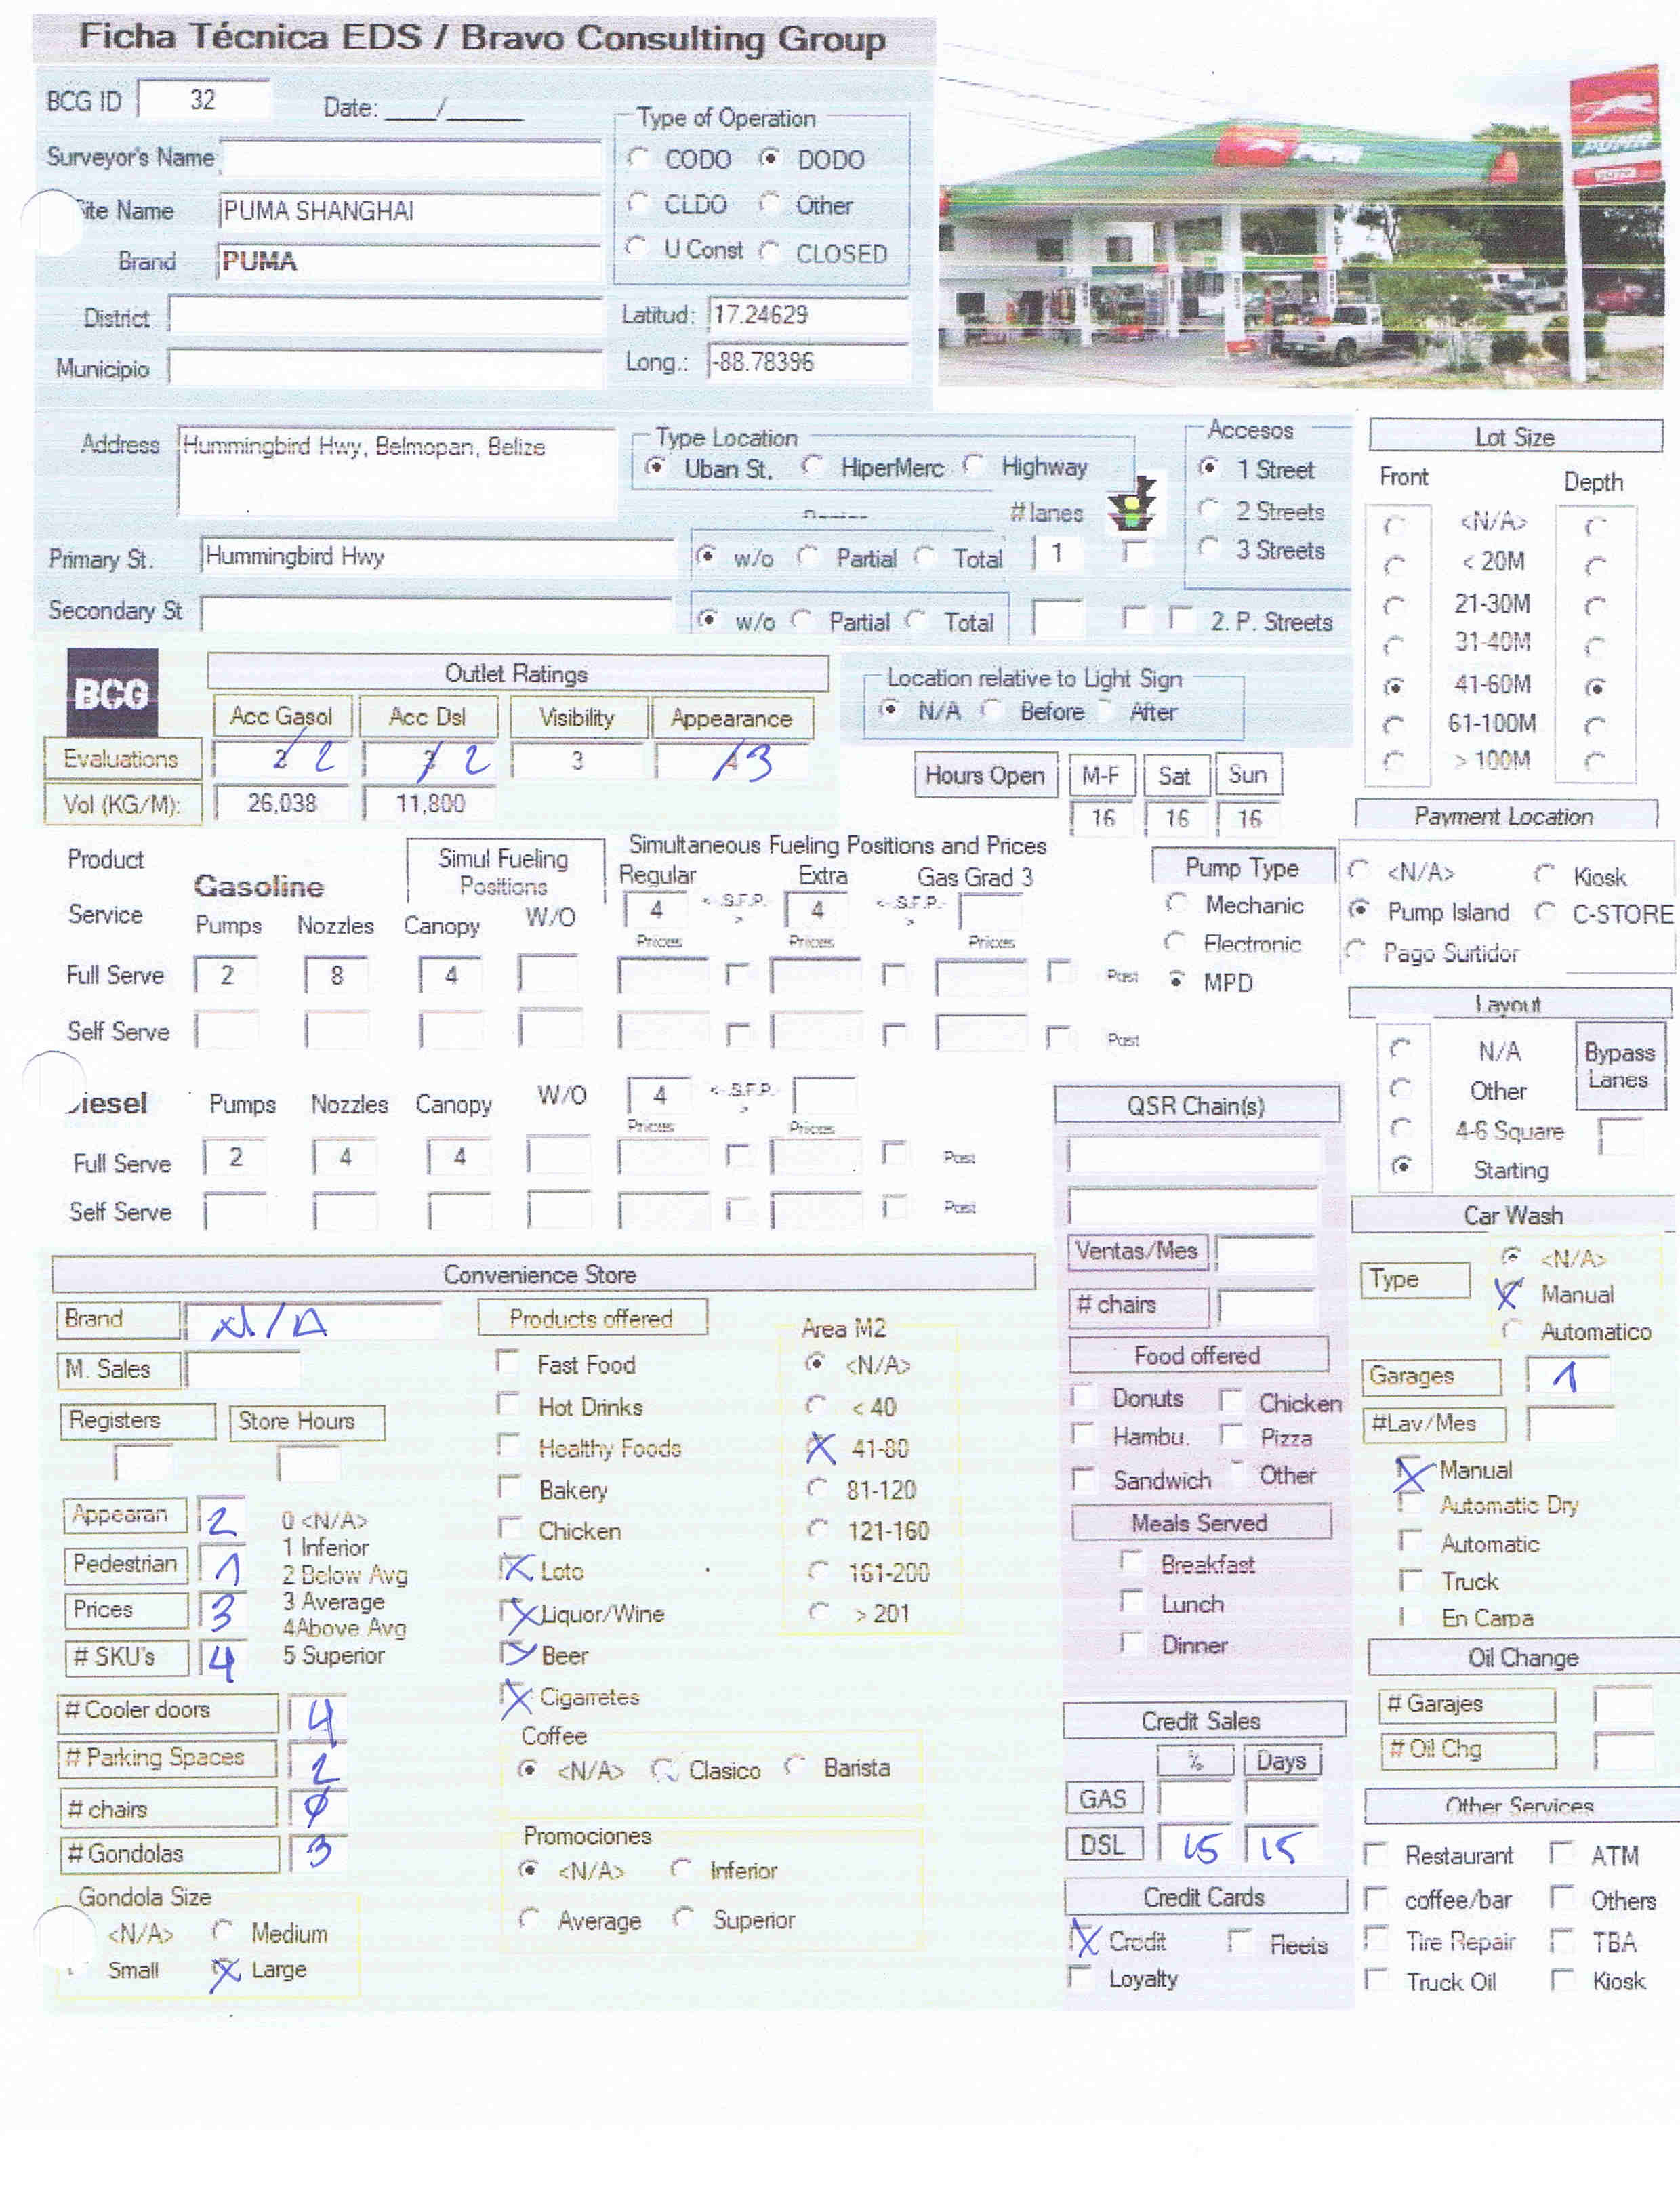Click the Address text box
The image size is (1680, 2188).
point(396,471)
